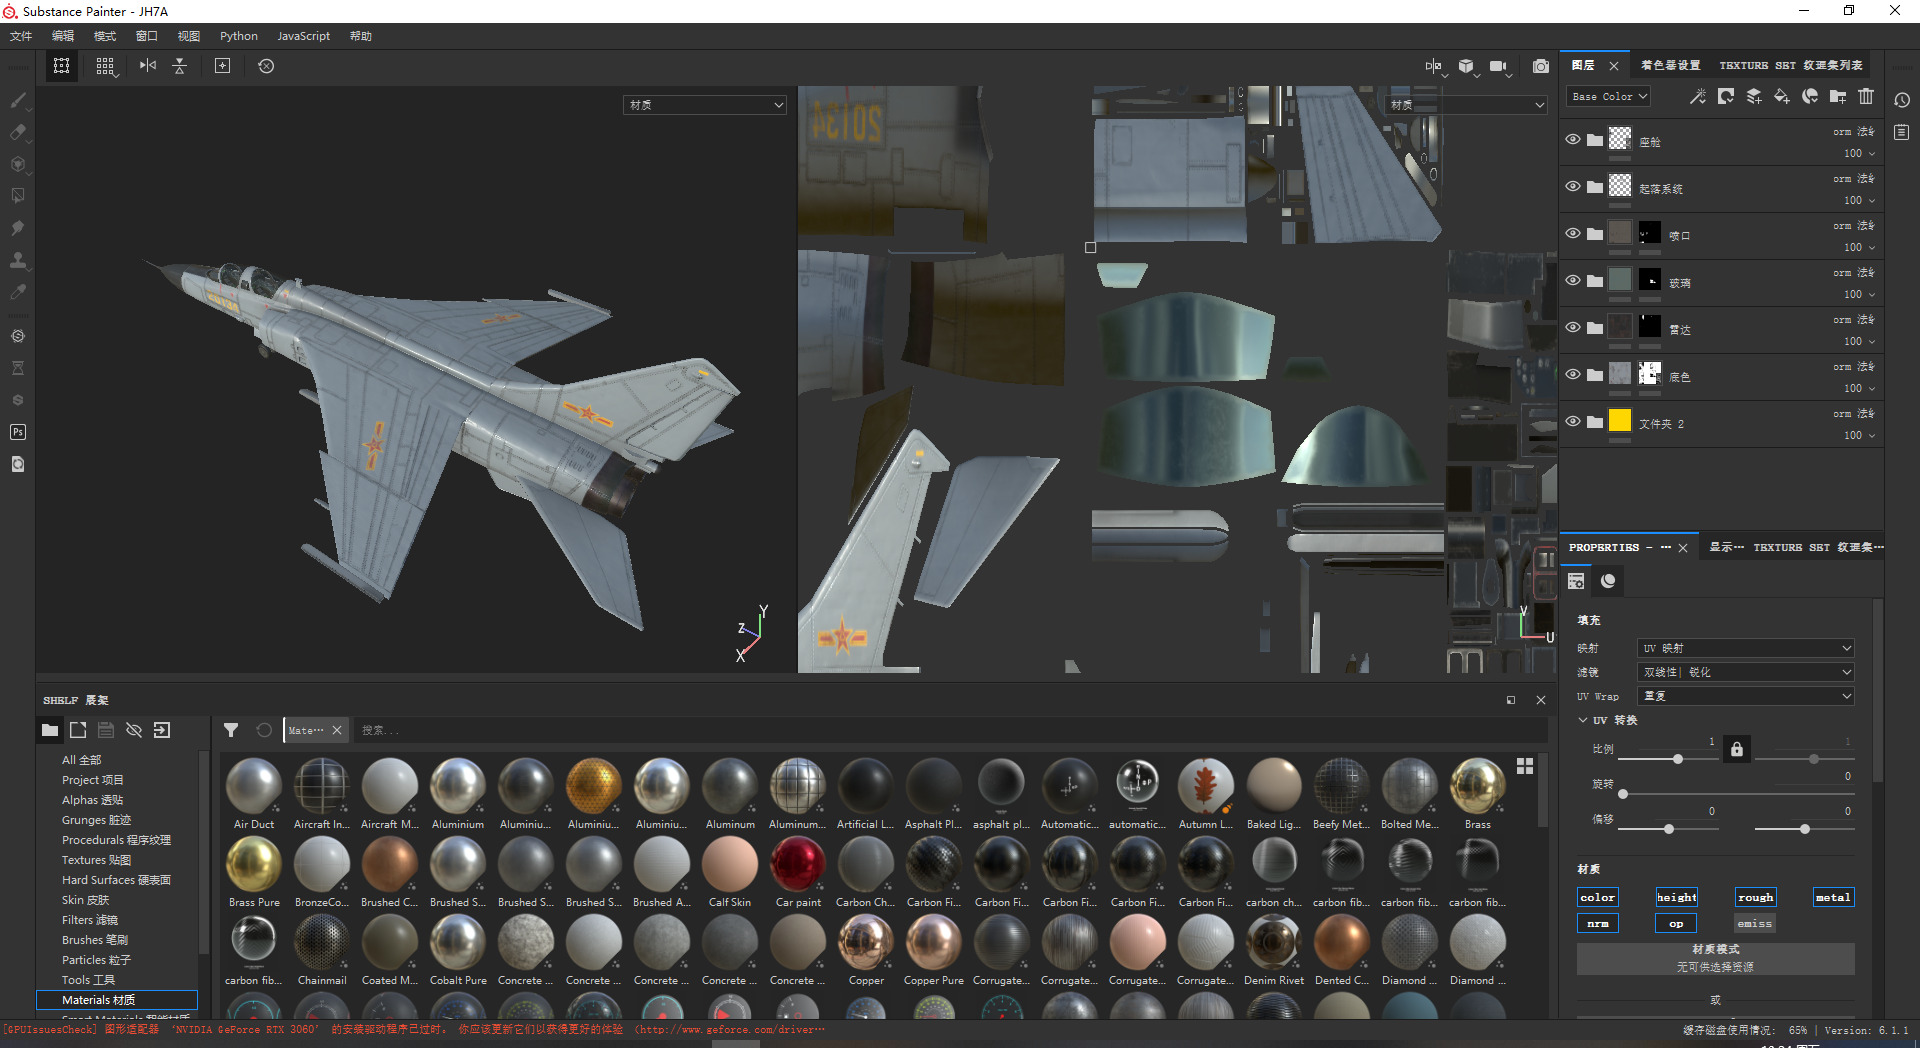Select the transform frame tool in the top toolbar
This screenshot has width=1920, height=1048.
click(62, 66)
